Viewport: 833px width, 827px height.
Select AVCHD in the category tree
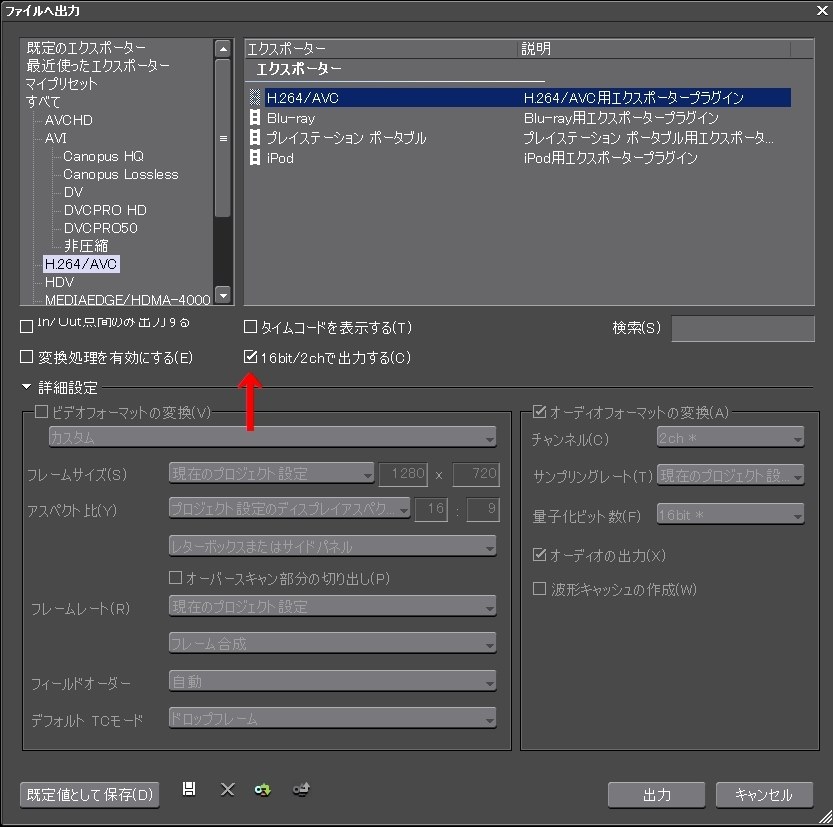point(69,120)
